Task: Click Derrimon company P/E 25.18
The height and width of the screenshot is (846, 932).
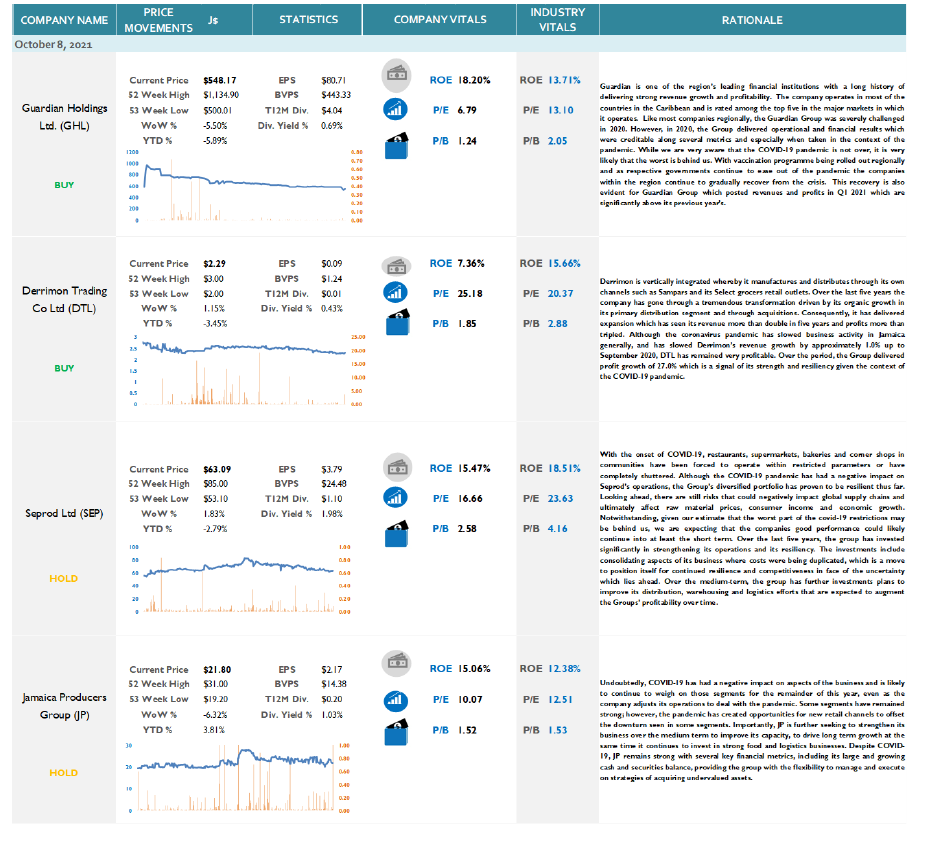Action: pyautogui.click(x=470, y=294)
